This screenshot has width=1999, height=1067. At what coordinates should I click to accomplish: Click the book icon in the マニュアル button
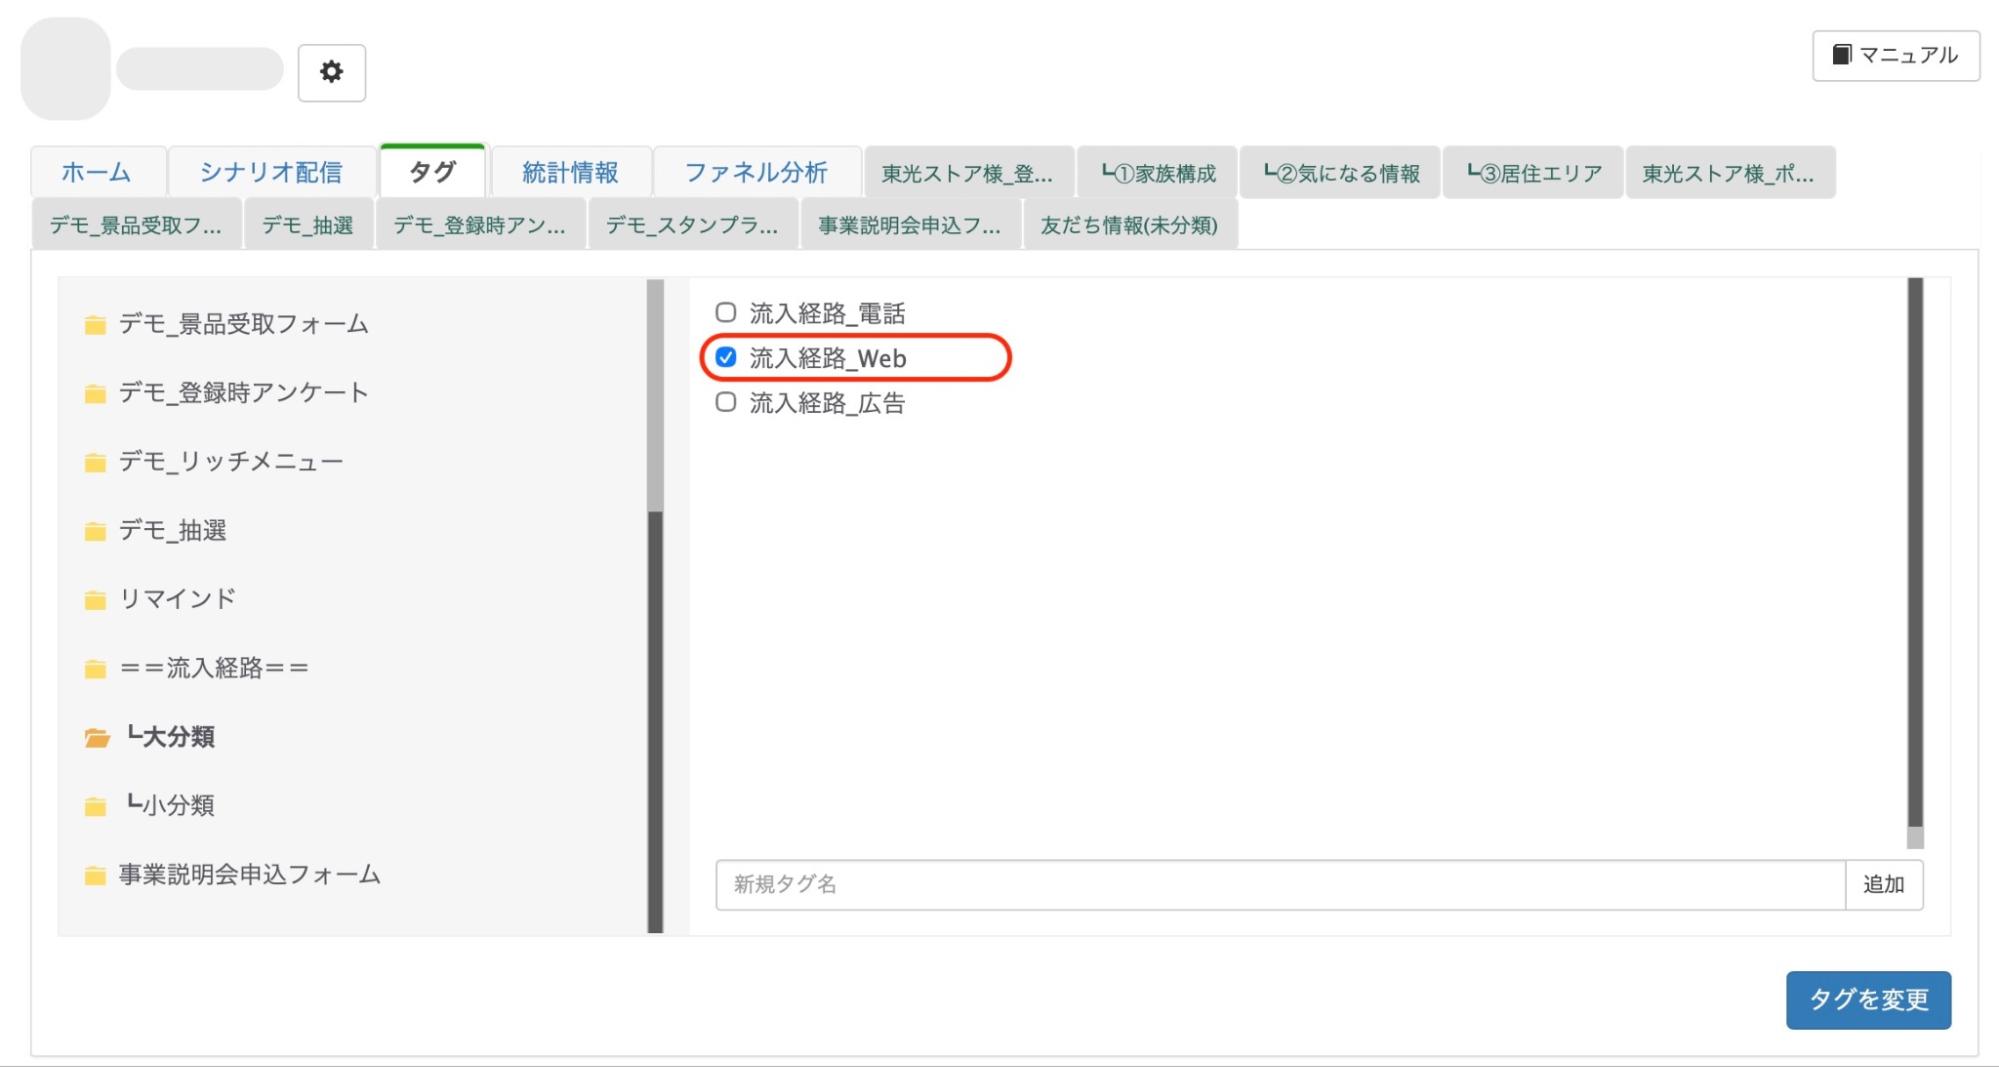click(1841, 55)
